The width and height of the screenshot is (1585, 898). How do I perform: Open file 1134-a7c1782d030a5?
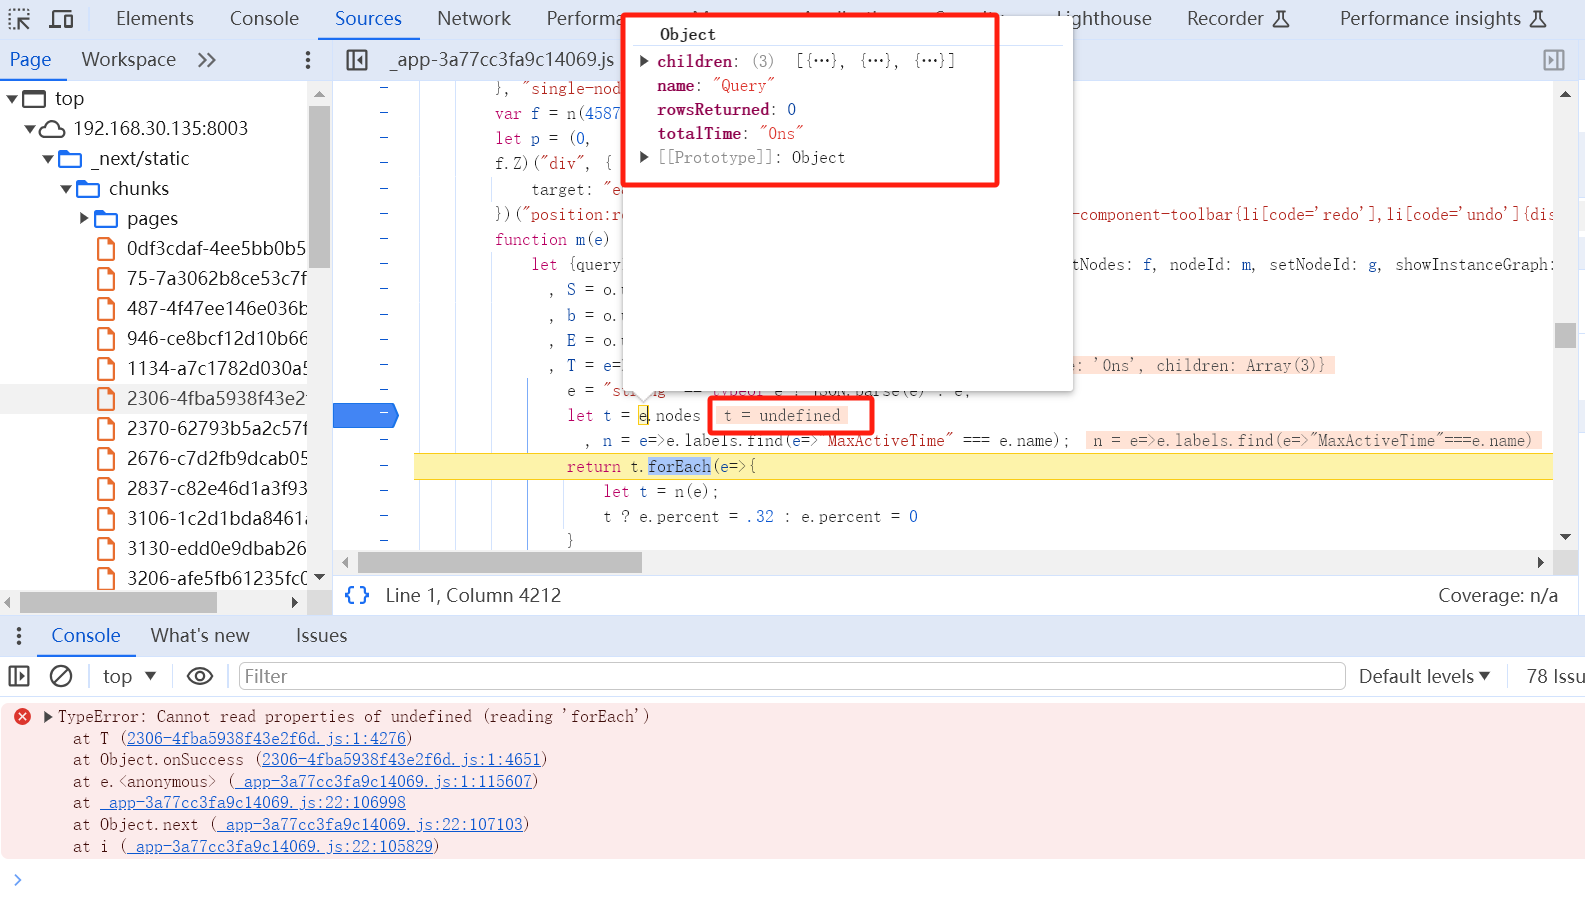pos(216,369)
